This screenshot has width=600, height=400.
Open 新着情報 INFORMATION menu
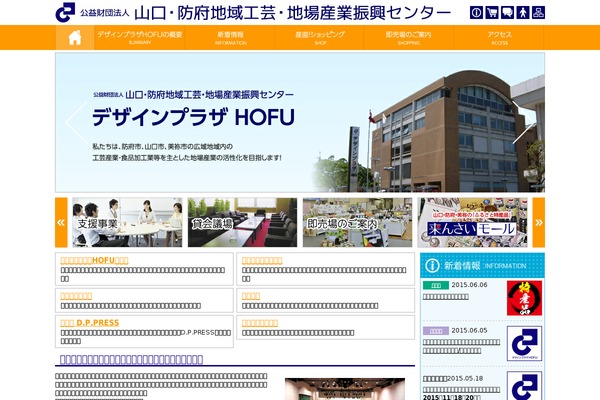[x=230, y=38]
